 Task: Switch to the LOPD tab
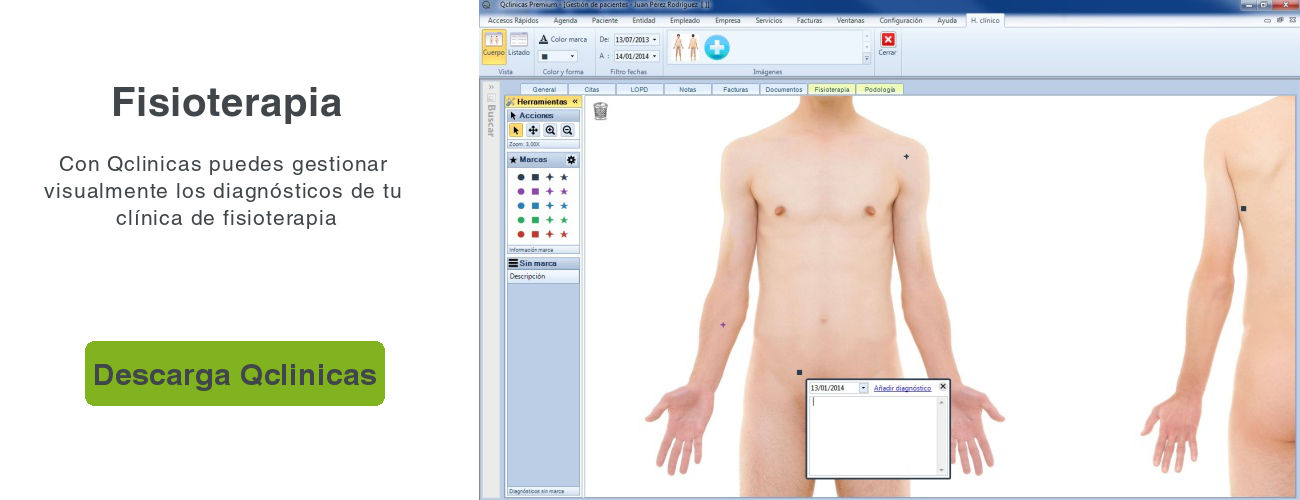[x=640, y=89]
